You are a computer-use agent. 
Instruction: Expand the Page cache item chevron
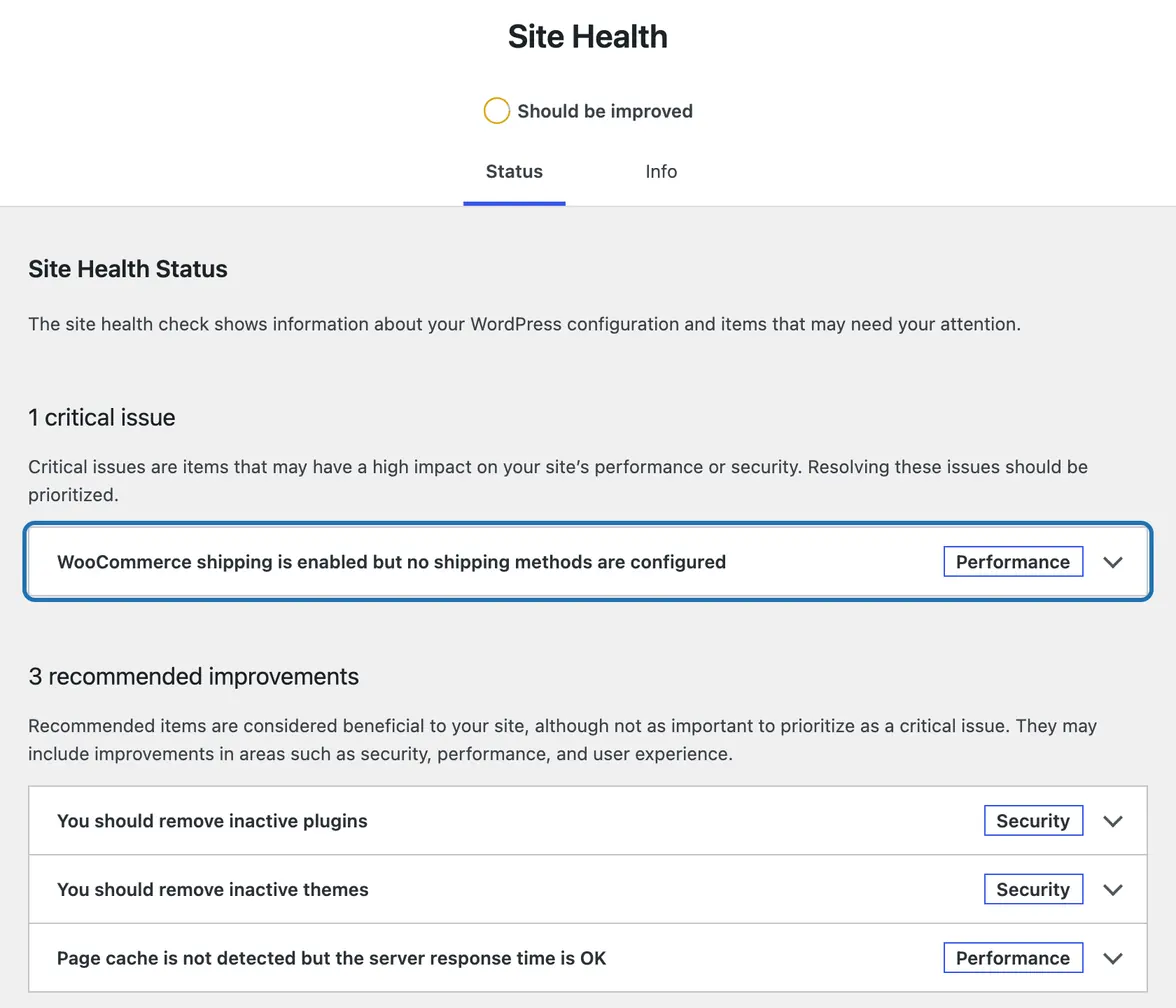point(1113,958)
